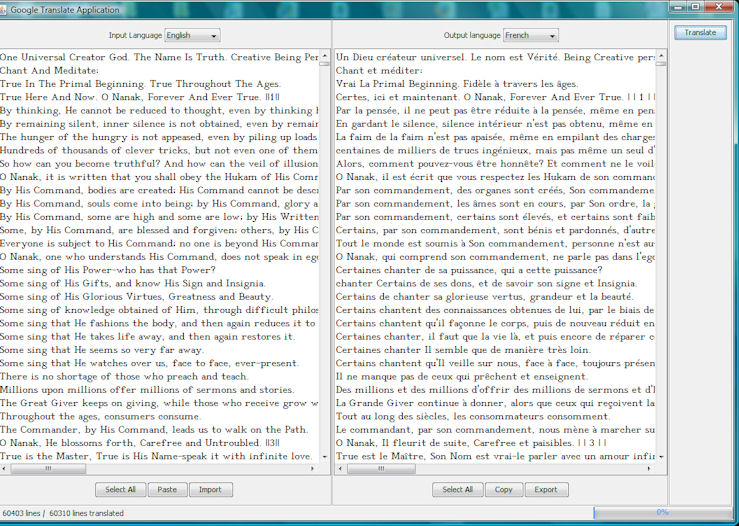Click the output pane horizontal scrollbar thumb

coord(382,468)
